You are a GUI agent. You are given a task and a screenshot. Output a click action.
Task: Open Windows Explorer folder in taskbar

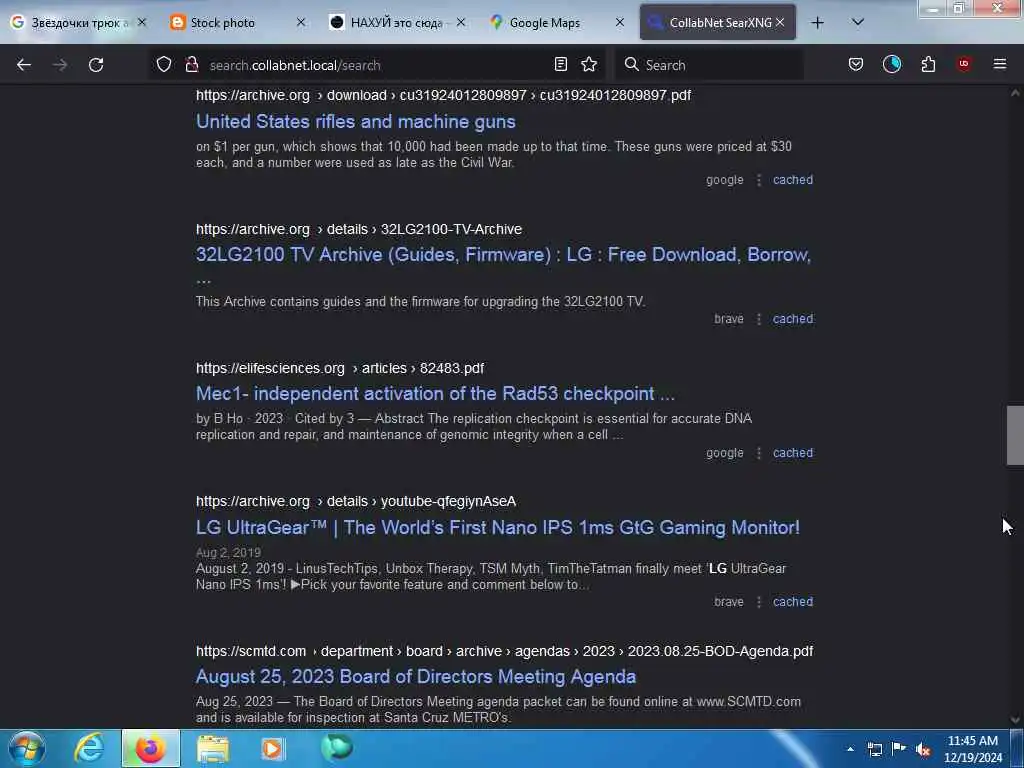[x=212, y=748]
